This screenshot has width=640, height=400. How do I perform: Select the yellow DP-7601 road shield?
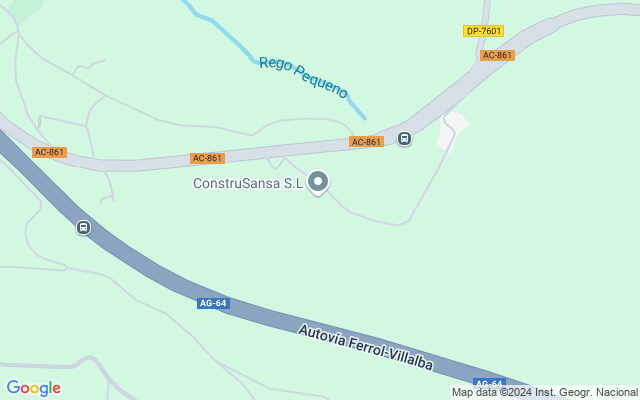click(483, 31)
